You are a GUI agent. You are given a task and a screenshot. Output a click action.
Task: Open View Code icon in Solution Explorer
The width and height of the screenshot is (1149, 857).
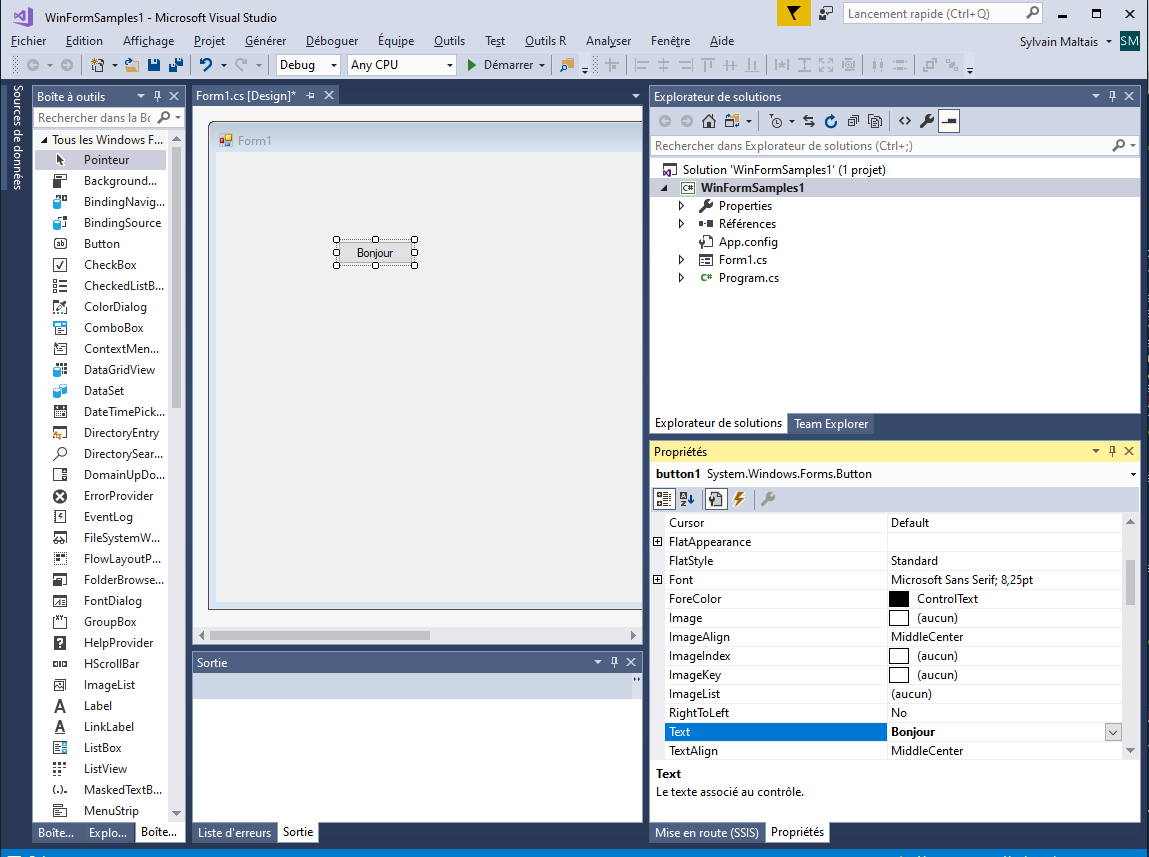904,121
